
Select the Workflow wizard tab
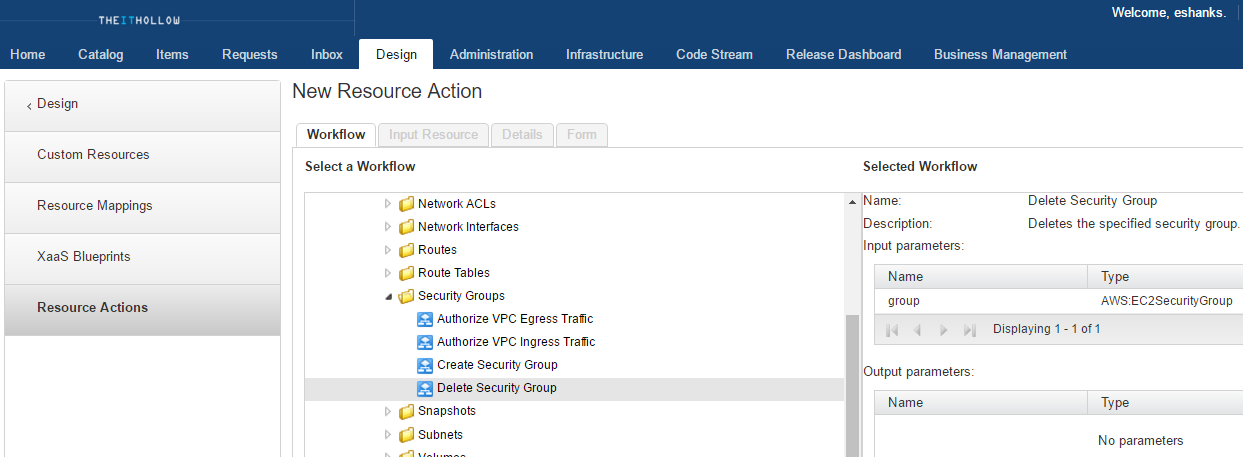pos(336,135)
